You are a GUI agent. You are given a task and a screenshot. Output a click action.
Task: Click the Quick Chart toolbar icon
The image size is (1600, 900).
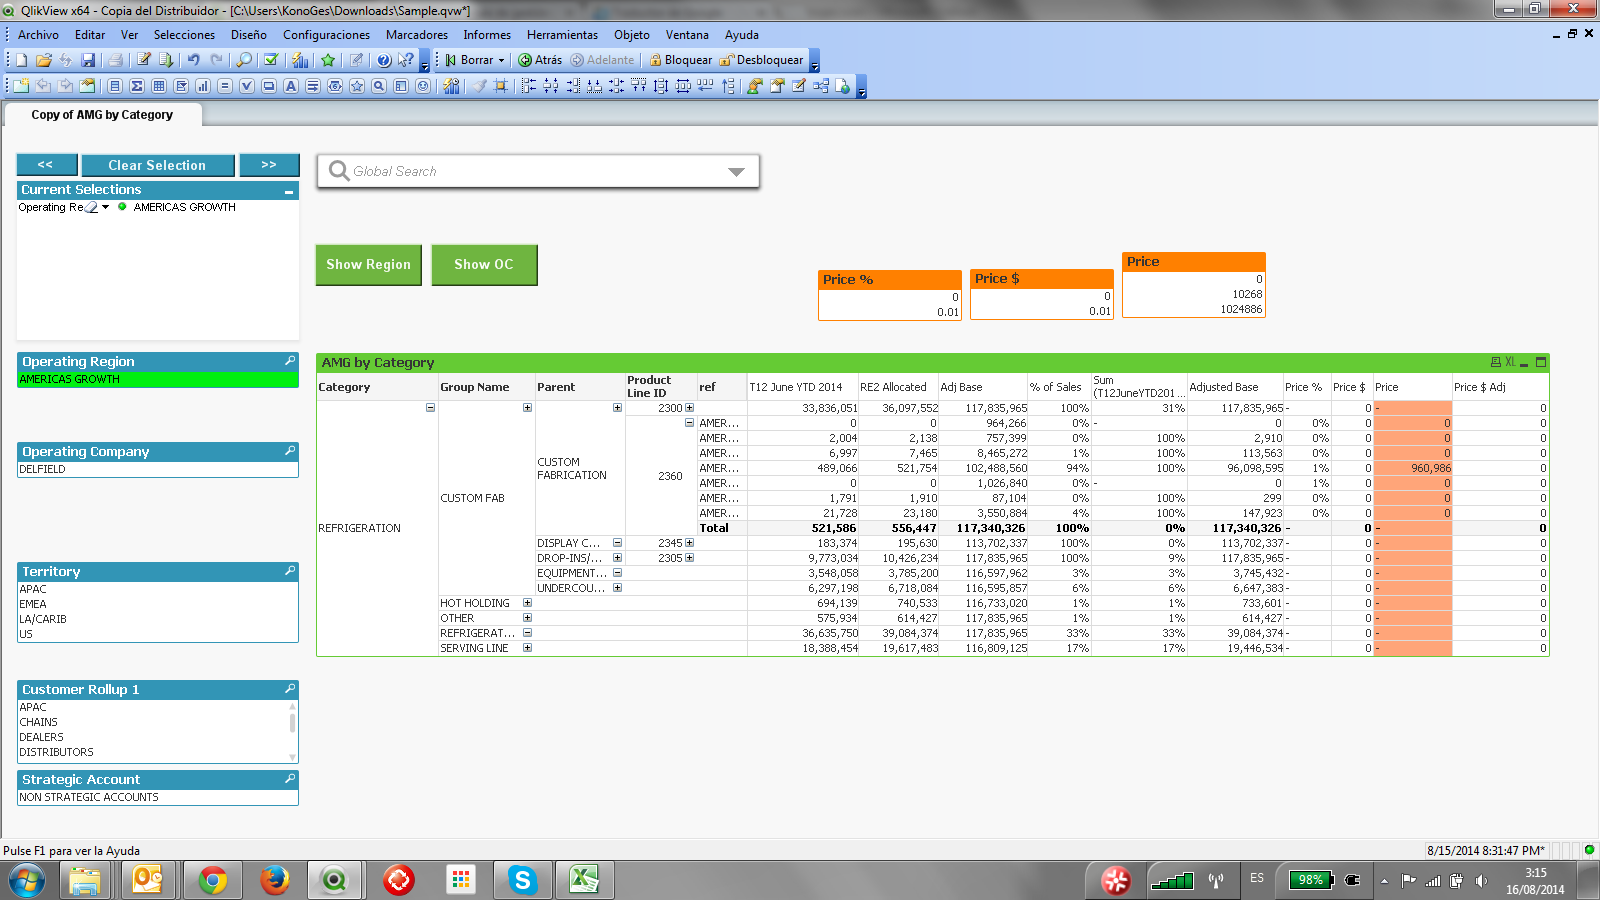click(300, 60)
